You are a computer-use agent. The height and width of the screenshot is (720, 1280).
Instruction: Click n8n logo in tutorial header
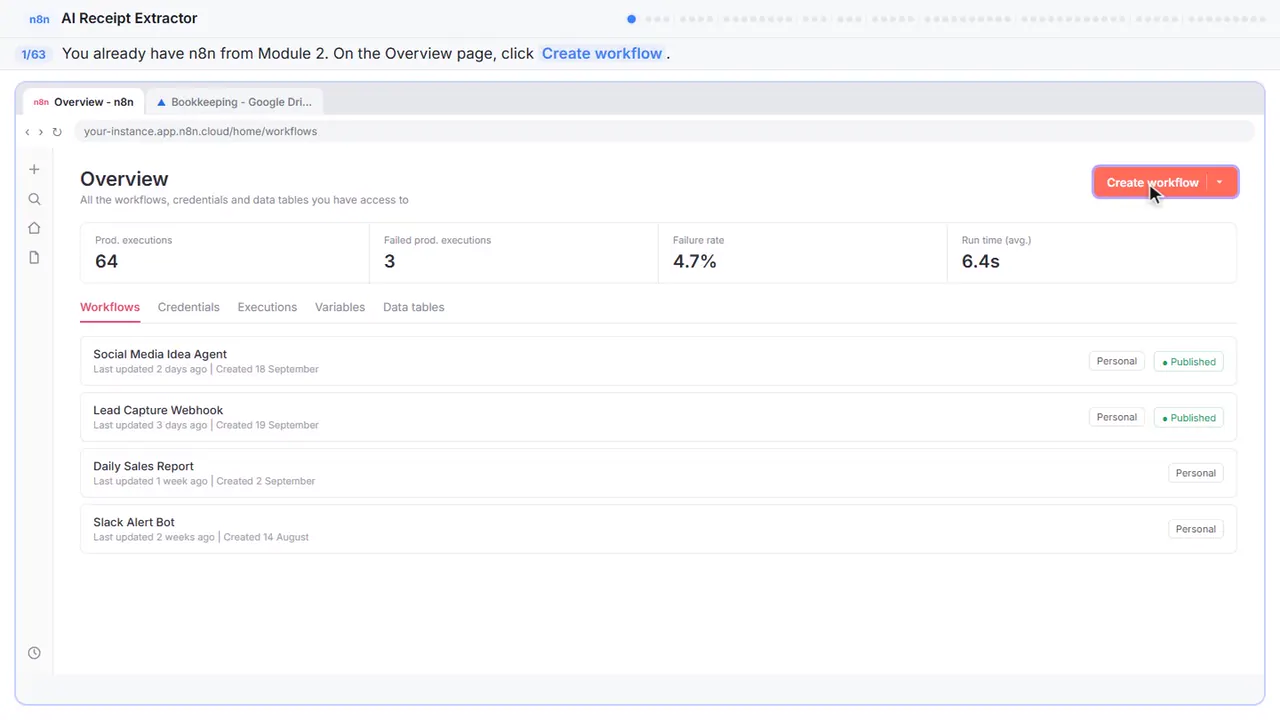tap(40, 19)
